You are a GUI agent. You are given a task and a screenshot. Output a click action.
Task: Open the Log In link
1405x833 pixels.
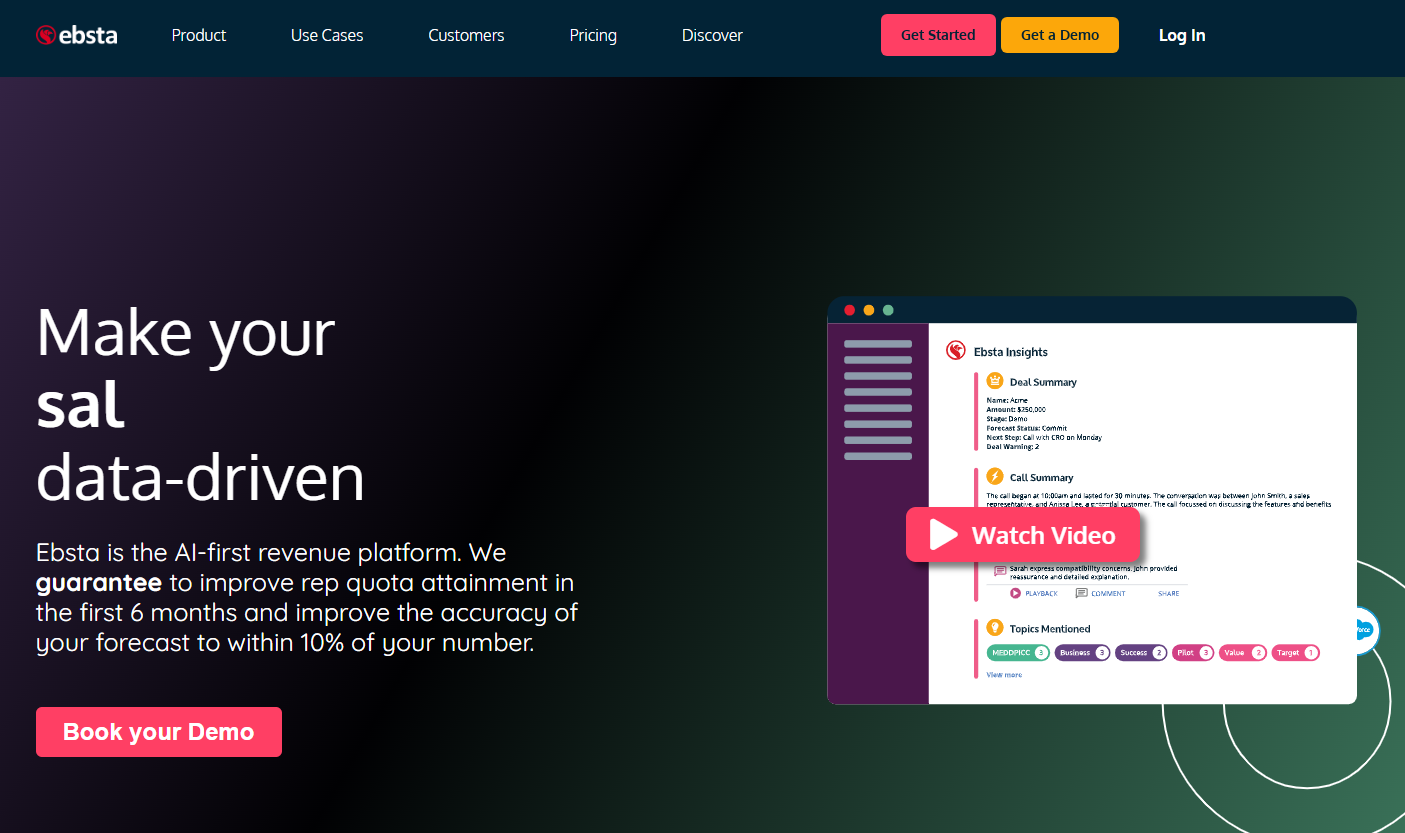point(1182,35)
